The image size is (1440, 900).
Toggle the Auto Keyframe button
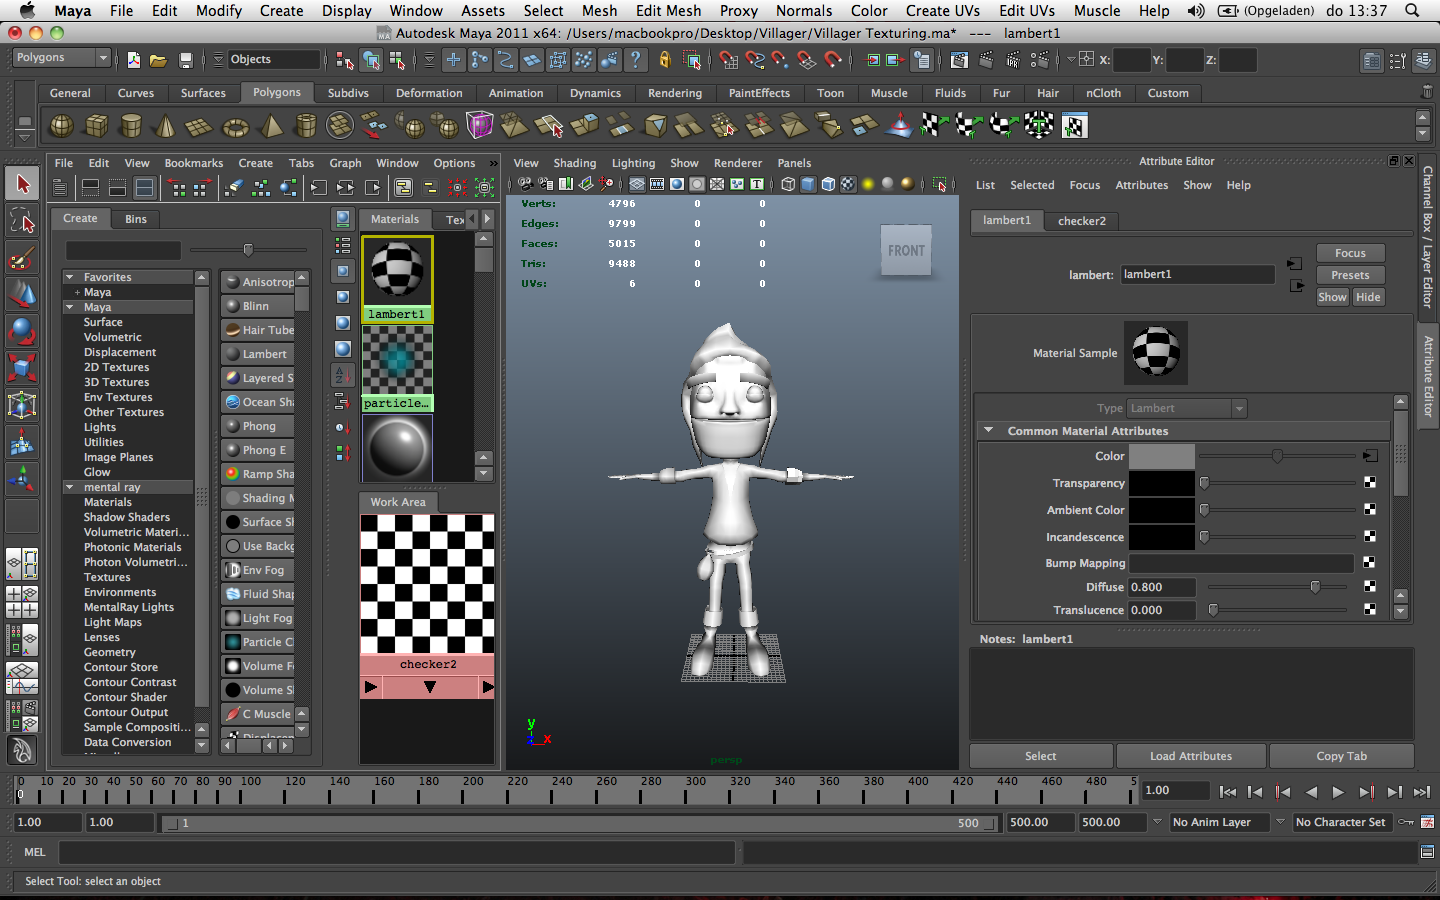click(1406, 822)
